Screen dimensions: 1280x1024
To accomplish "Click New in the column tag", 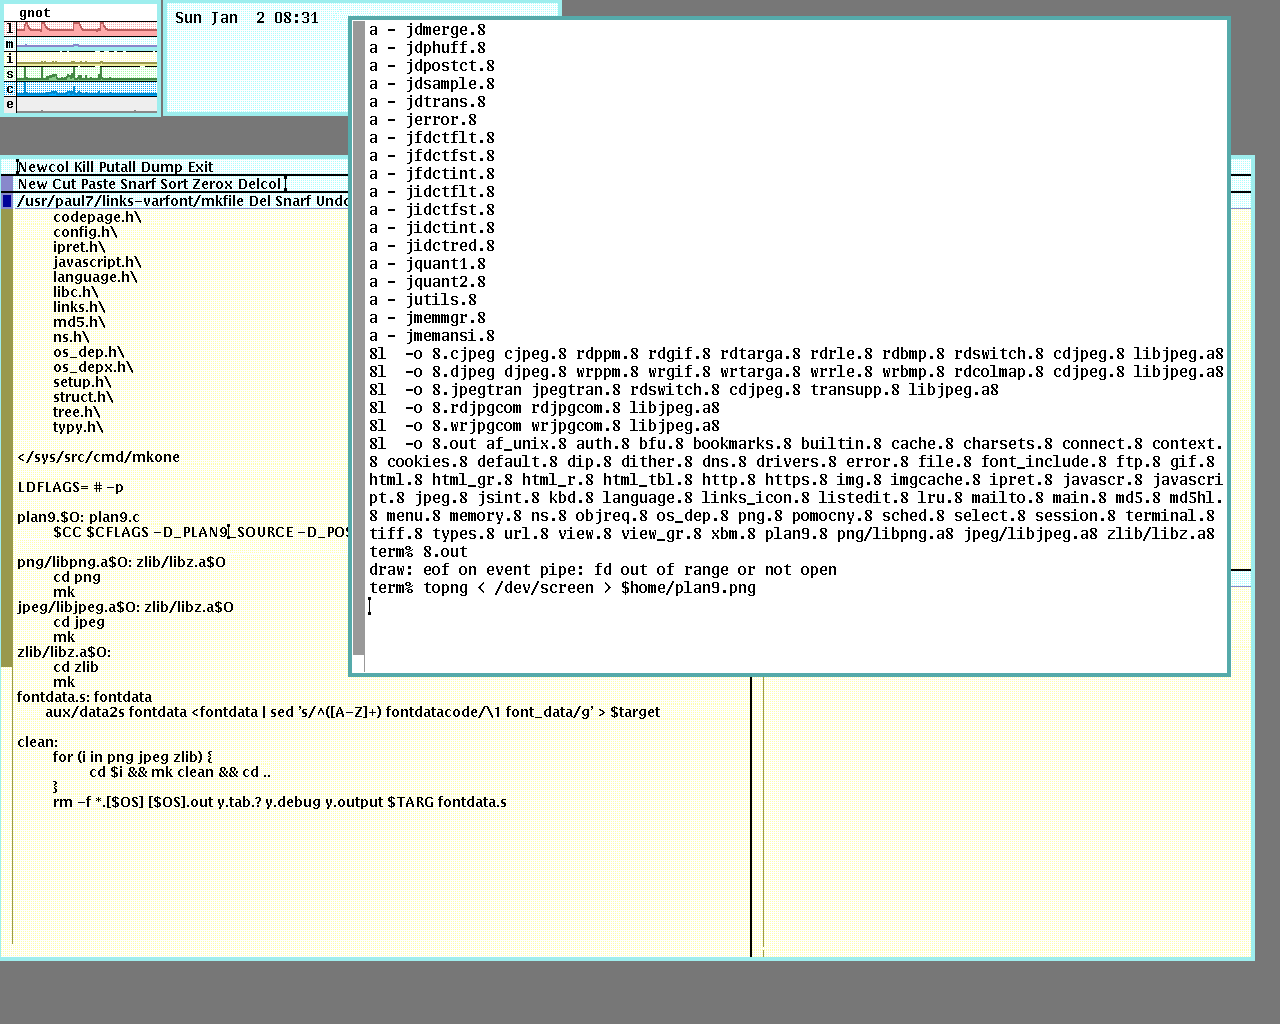I will [x=32, y=184].
